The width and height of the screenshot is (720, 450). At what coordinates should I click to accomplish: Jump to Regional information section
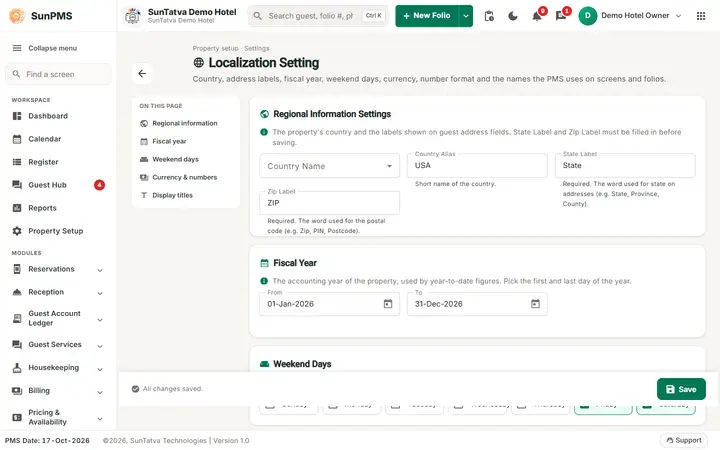tap(179, 124)
